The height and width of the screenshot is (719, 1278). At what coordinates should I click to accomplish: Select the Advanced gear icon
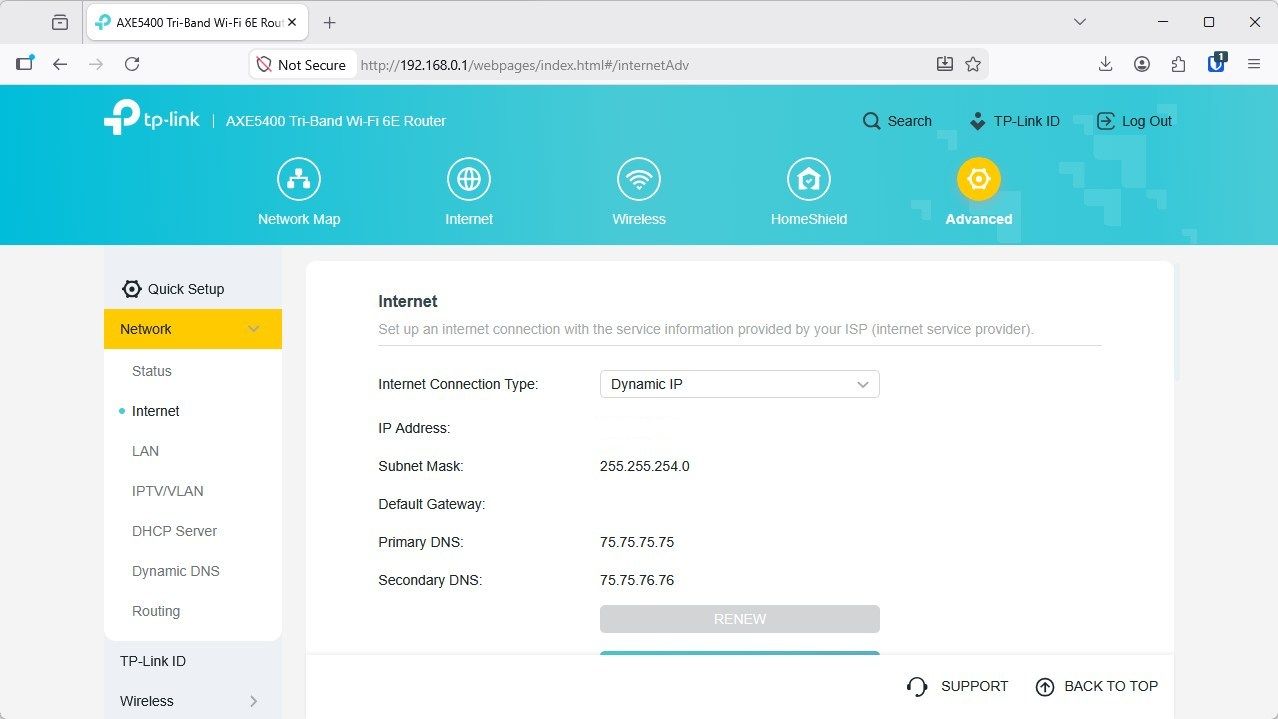[979, 179]
